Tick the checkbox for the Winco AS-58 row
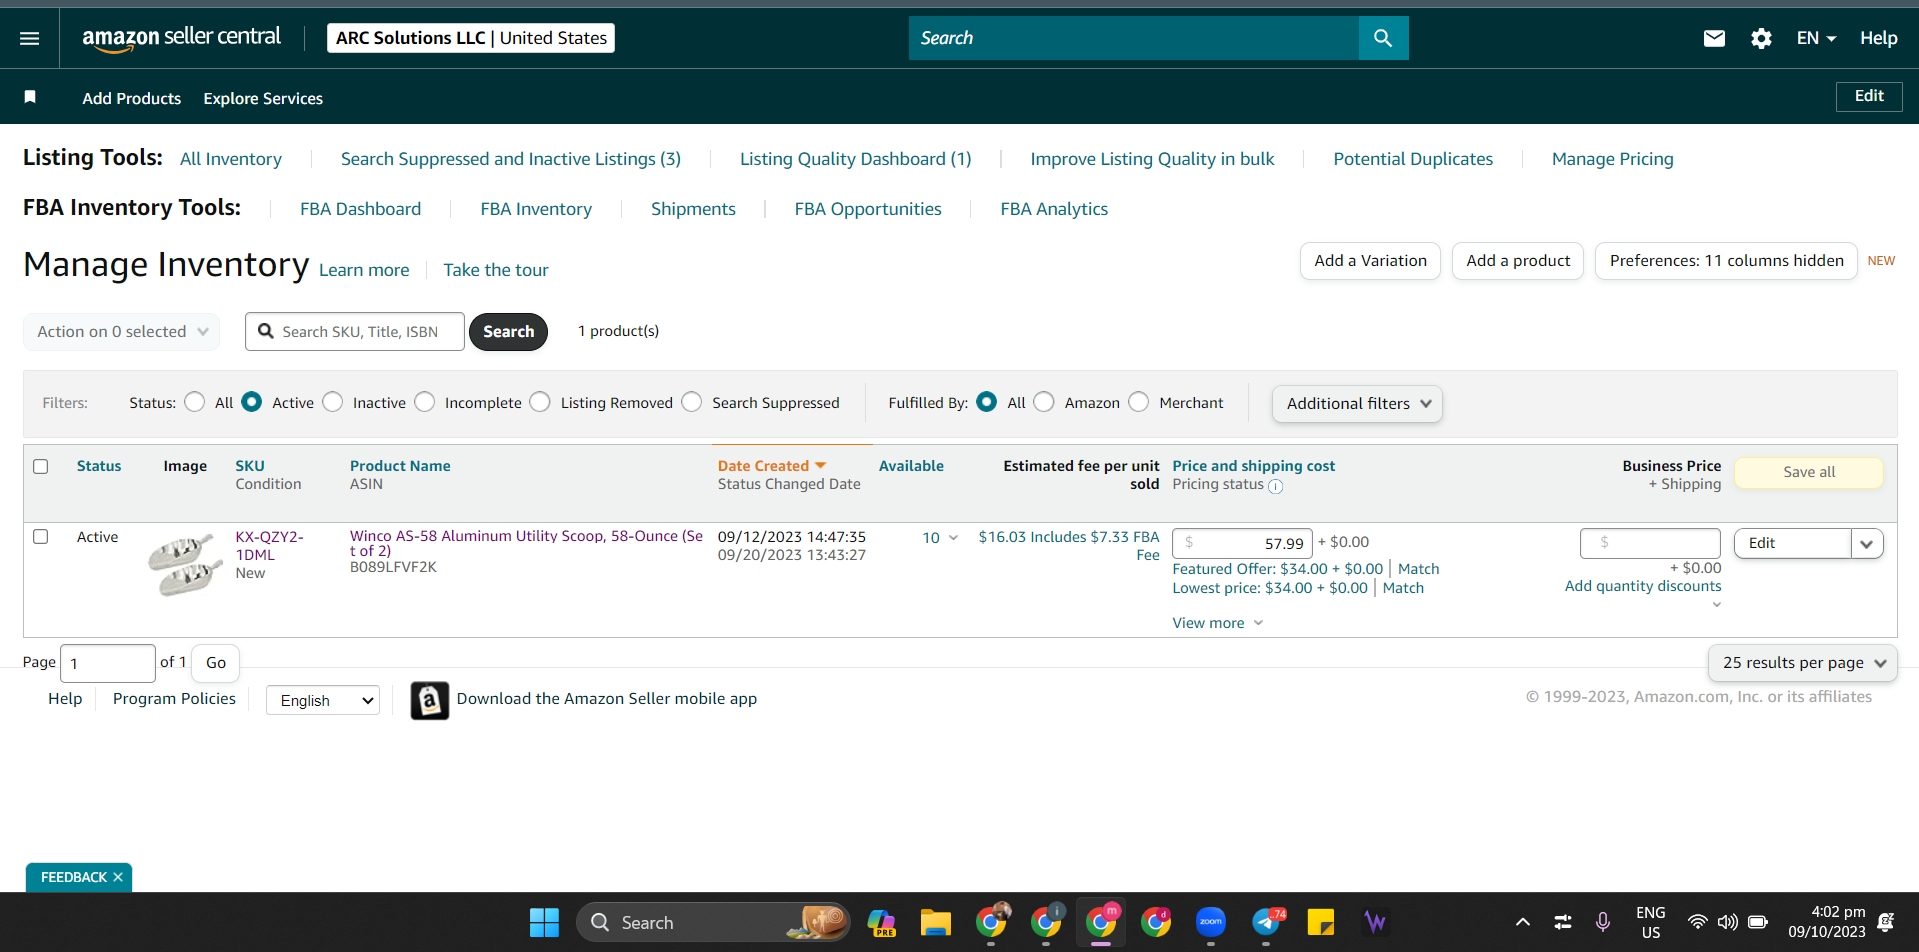Image resolution: width=1919 pixels, height=952 pixels. click(41, 537)
